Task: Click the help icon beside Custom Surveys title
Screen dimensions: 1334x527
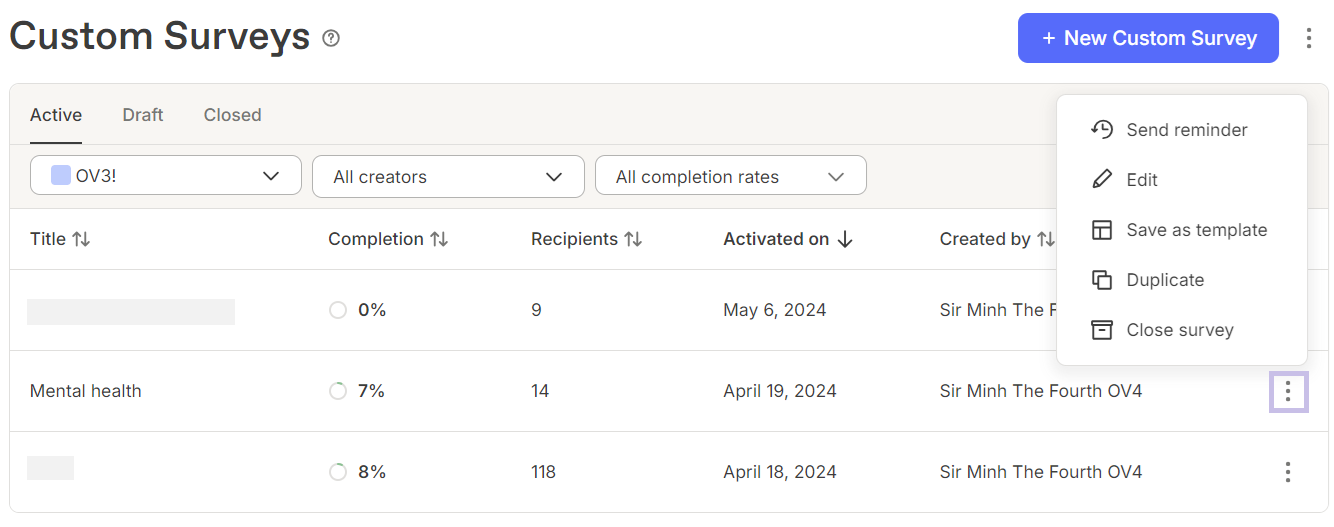Action: pos(331,38)
